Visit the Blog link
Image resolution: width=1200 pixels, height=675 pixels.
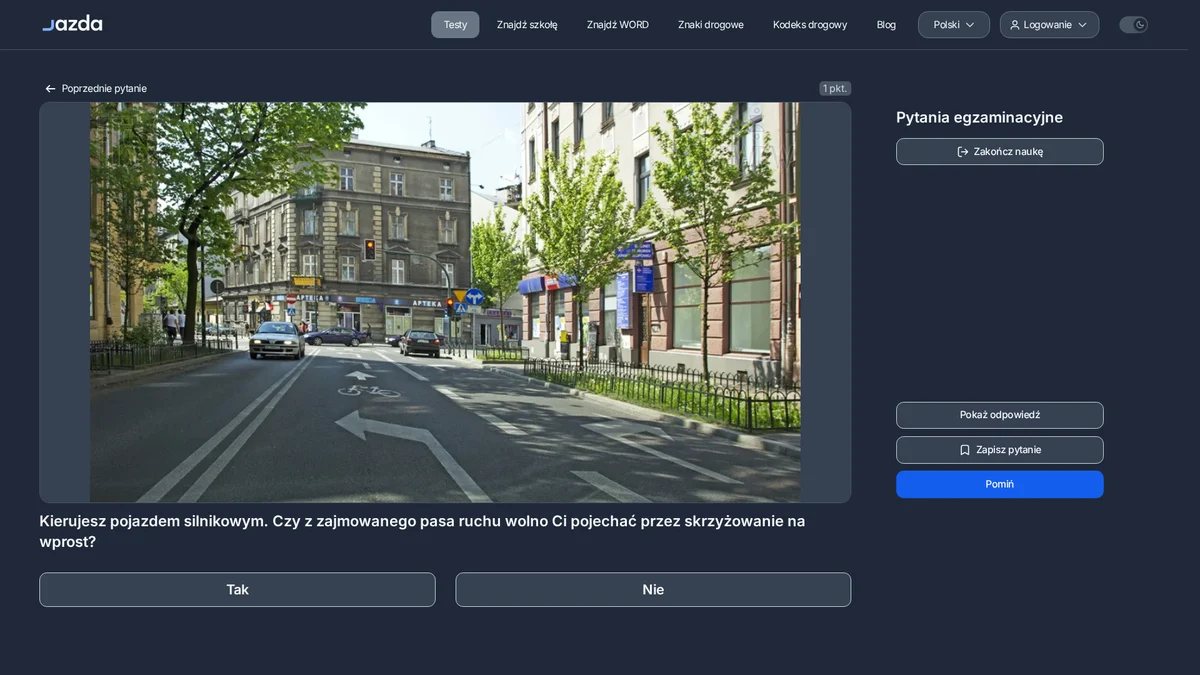(x=886, y=25)
